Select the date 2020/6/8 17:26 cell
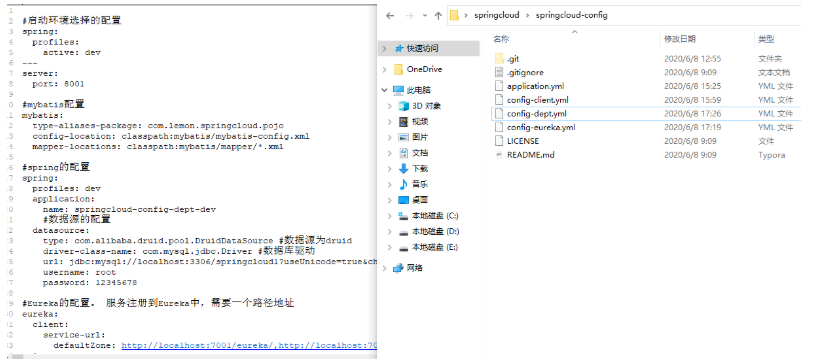814x363 pixels. tap(693, 113)
